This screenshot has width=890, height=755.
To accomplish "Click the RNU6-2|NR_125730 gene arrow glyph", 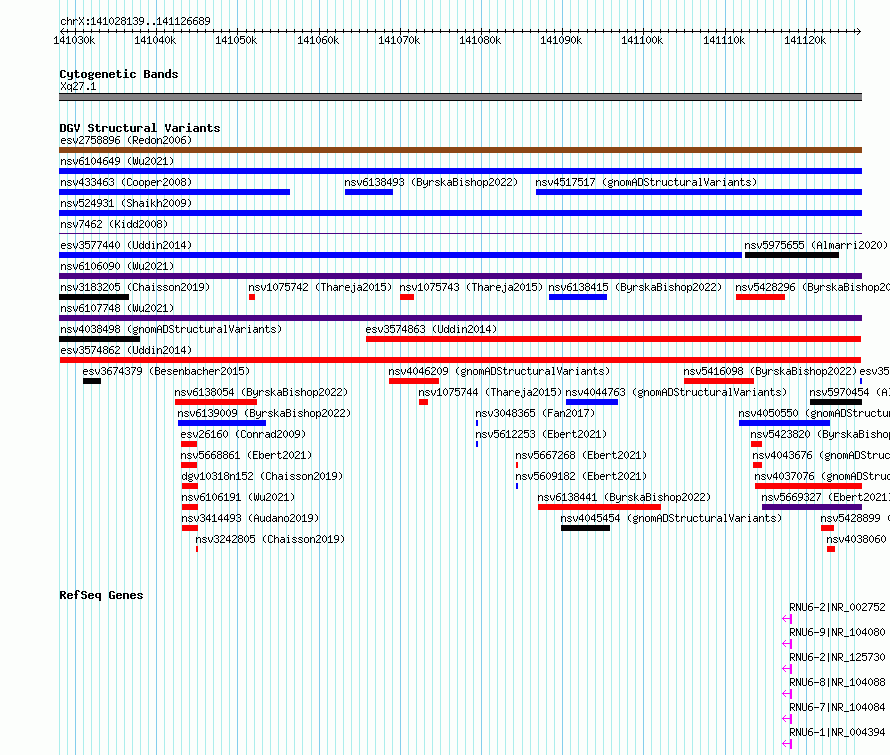I will [x=787, y=669].
